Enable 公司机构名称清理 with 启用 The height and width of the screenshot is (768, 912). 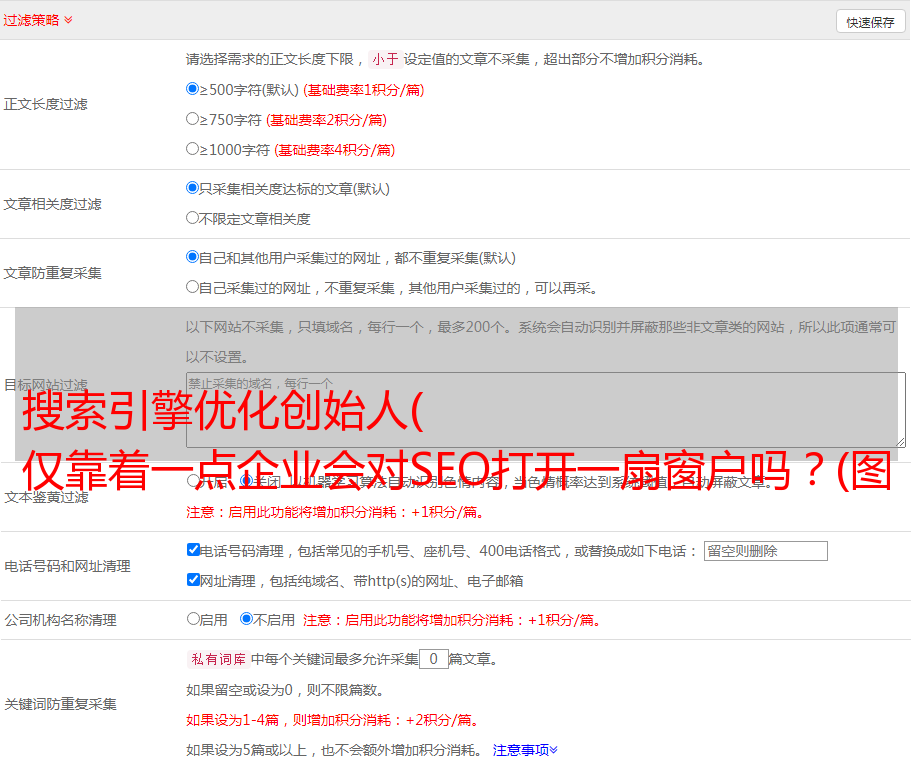[193, 619]
